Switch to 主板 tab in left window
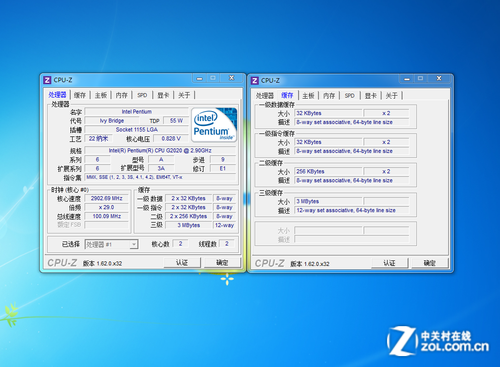The image size is (500, 367). [x=101, y=95]
